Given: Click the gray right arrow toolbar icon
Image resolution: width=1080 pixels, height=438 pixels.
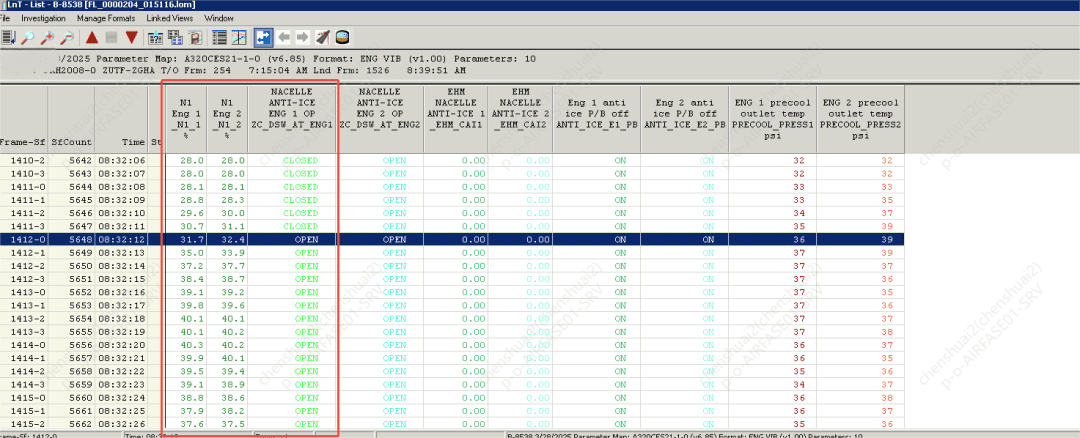Looking at the screenshot, I should click(x=303, y=38).
